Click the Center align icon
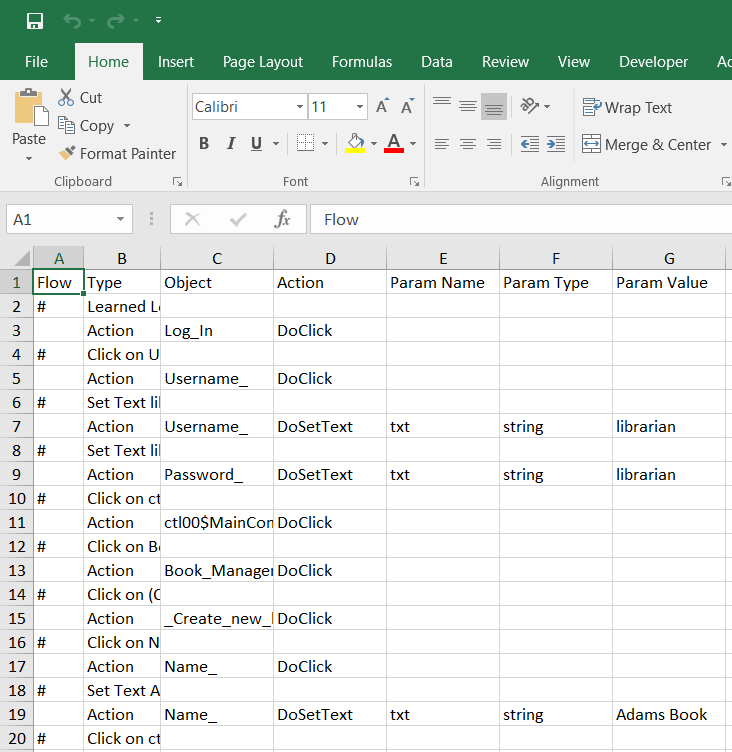 pos(467,144)
